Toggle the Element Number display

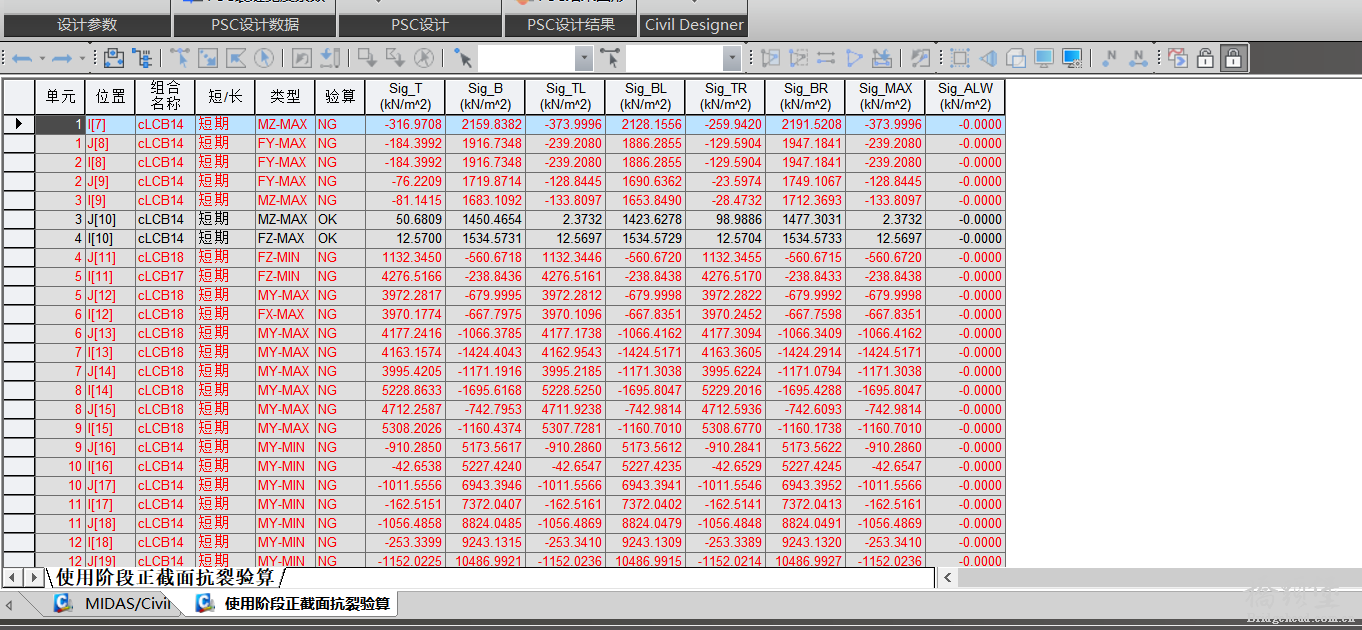1139,59
